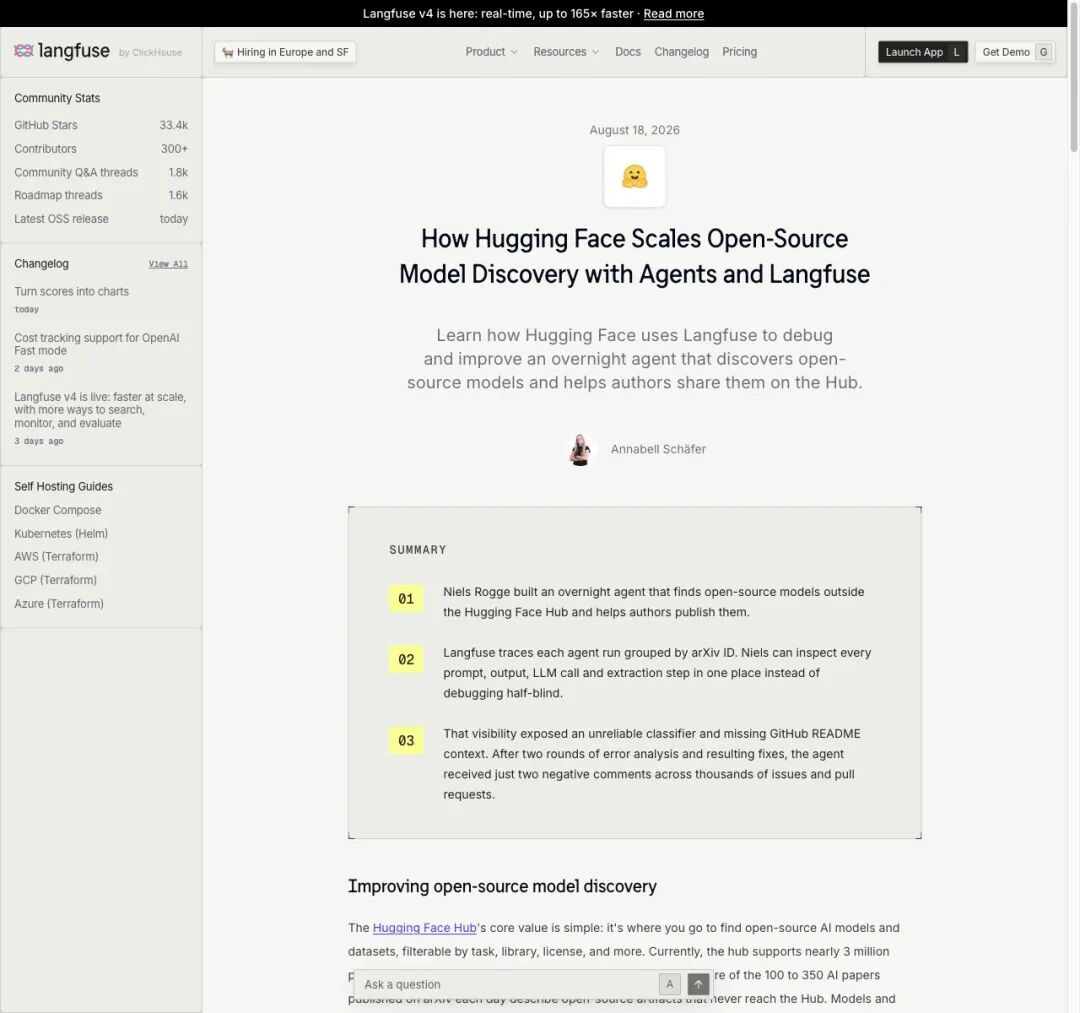
Task: Click the yellow '03' summary badge
Action: 406,740
